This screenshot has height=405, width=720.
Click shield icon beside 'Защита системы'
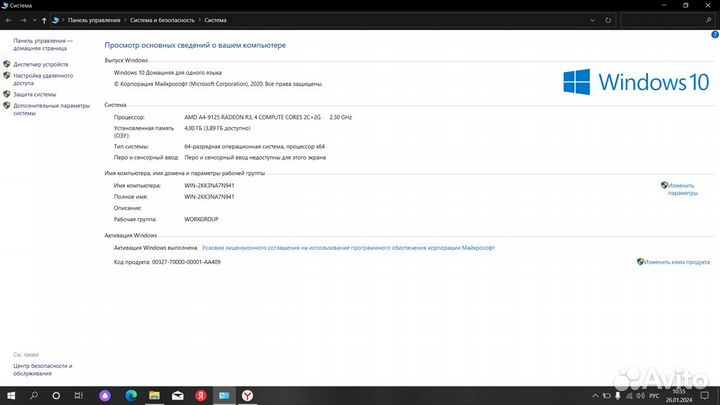pyautogui.click(x=6, y=94)
